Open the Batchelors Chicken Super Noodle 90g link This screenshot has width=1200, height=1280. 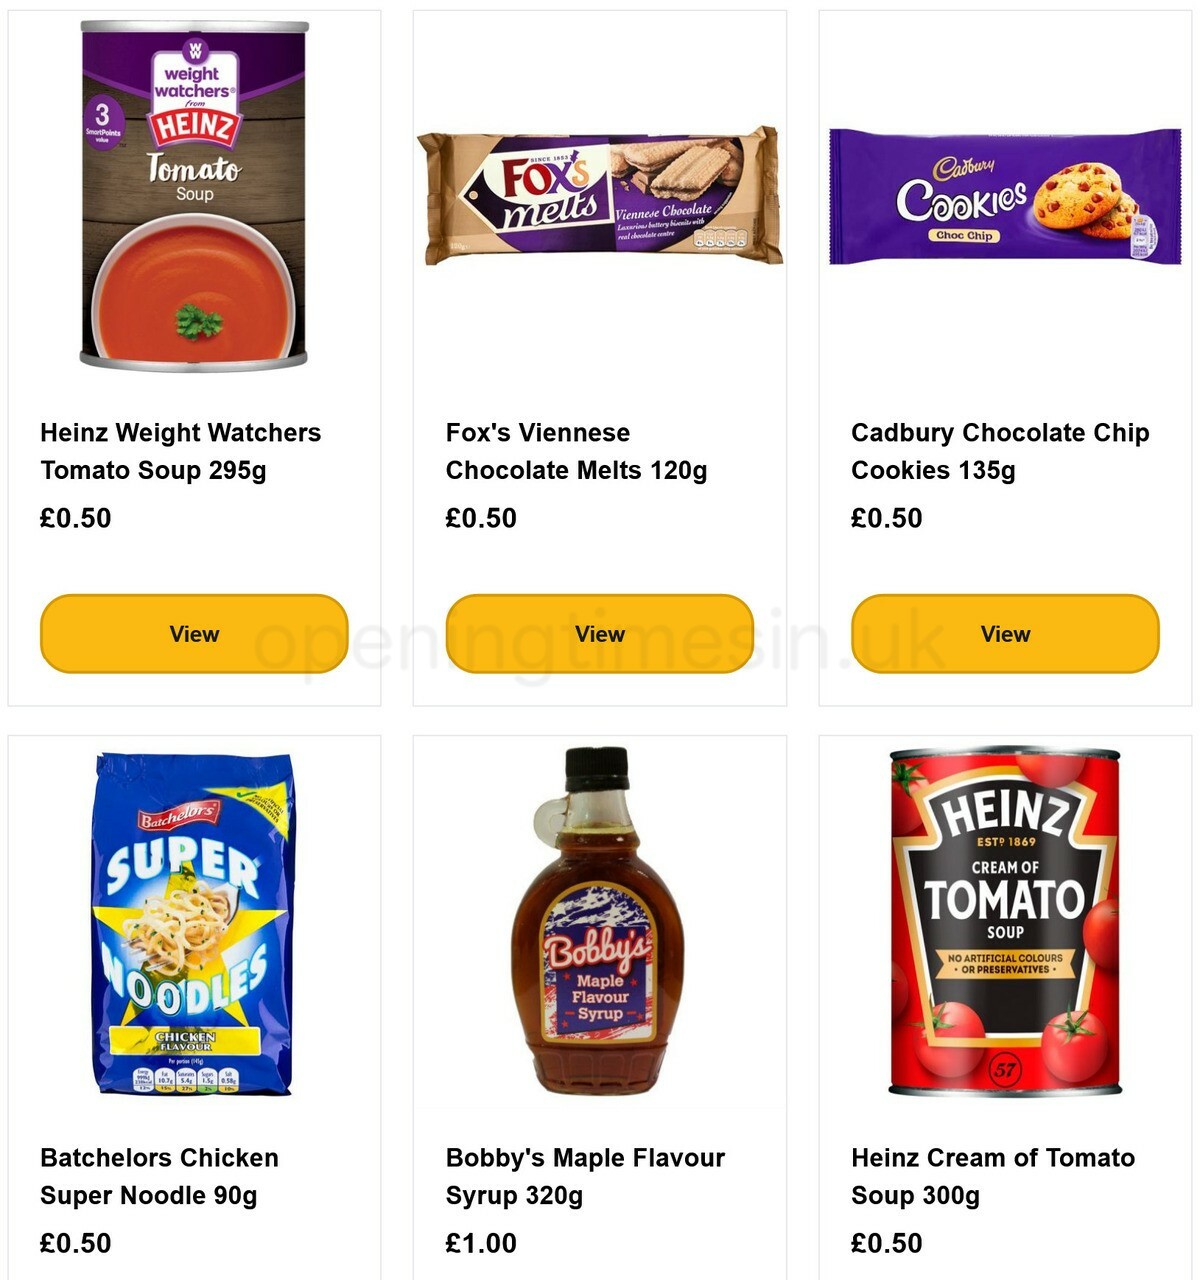tap(159, 1176)
